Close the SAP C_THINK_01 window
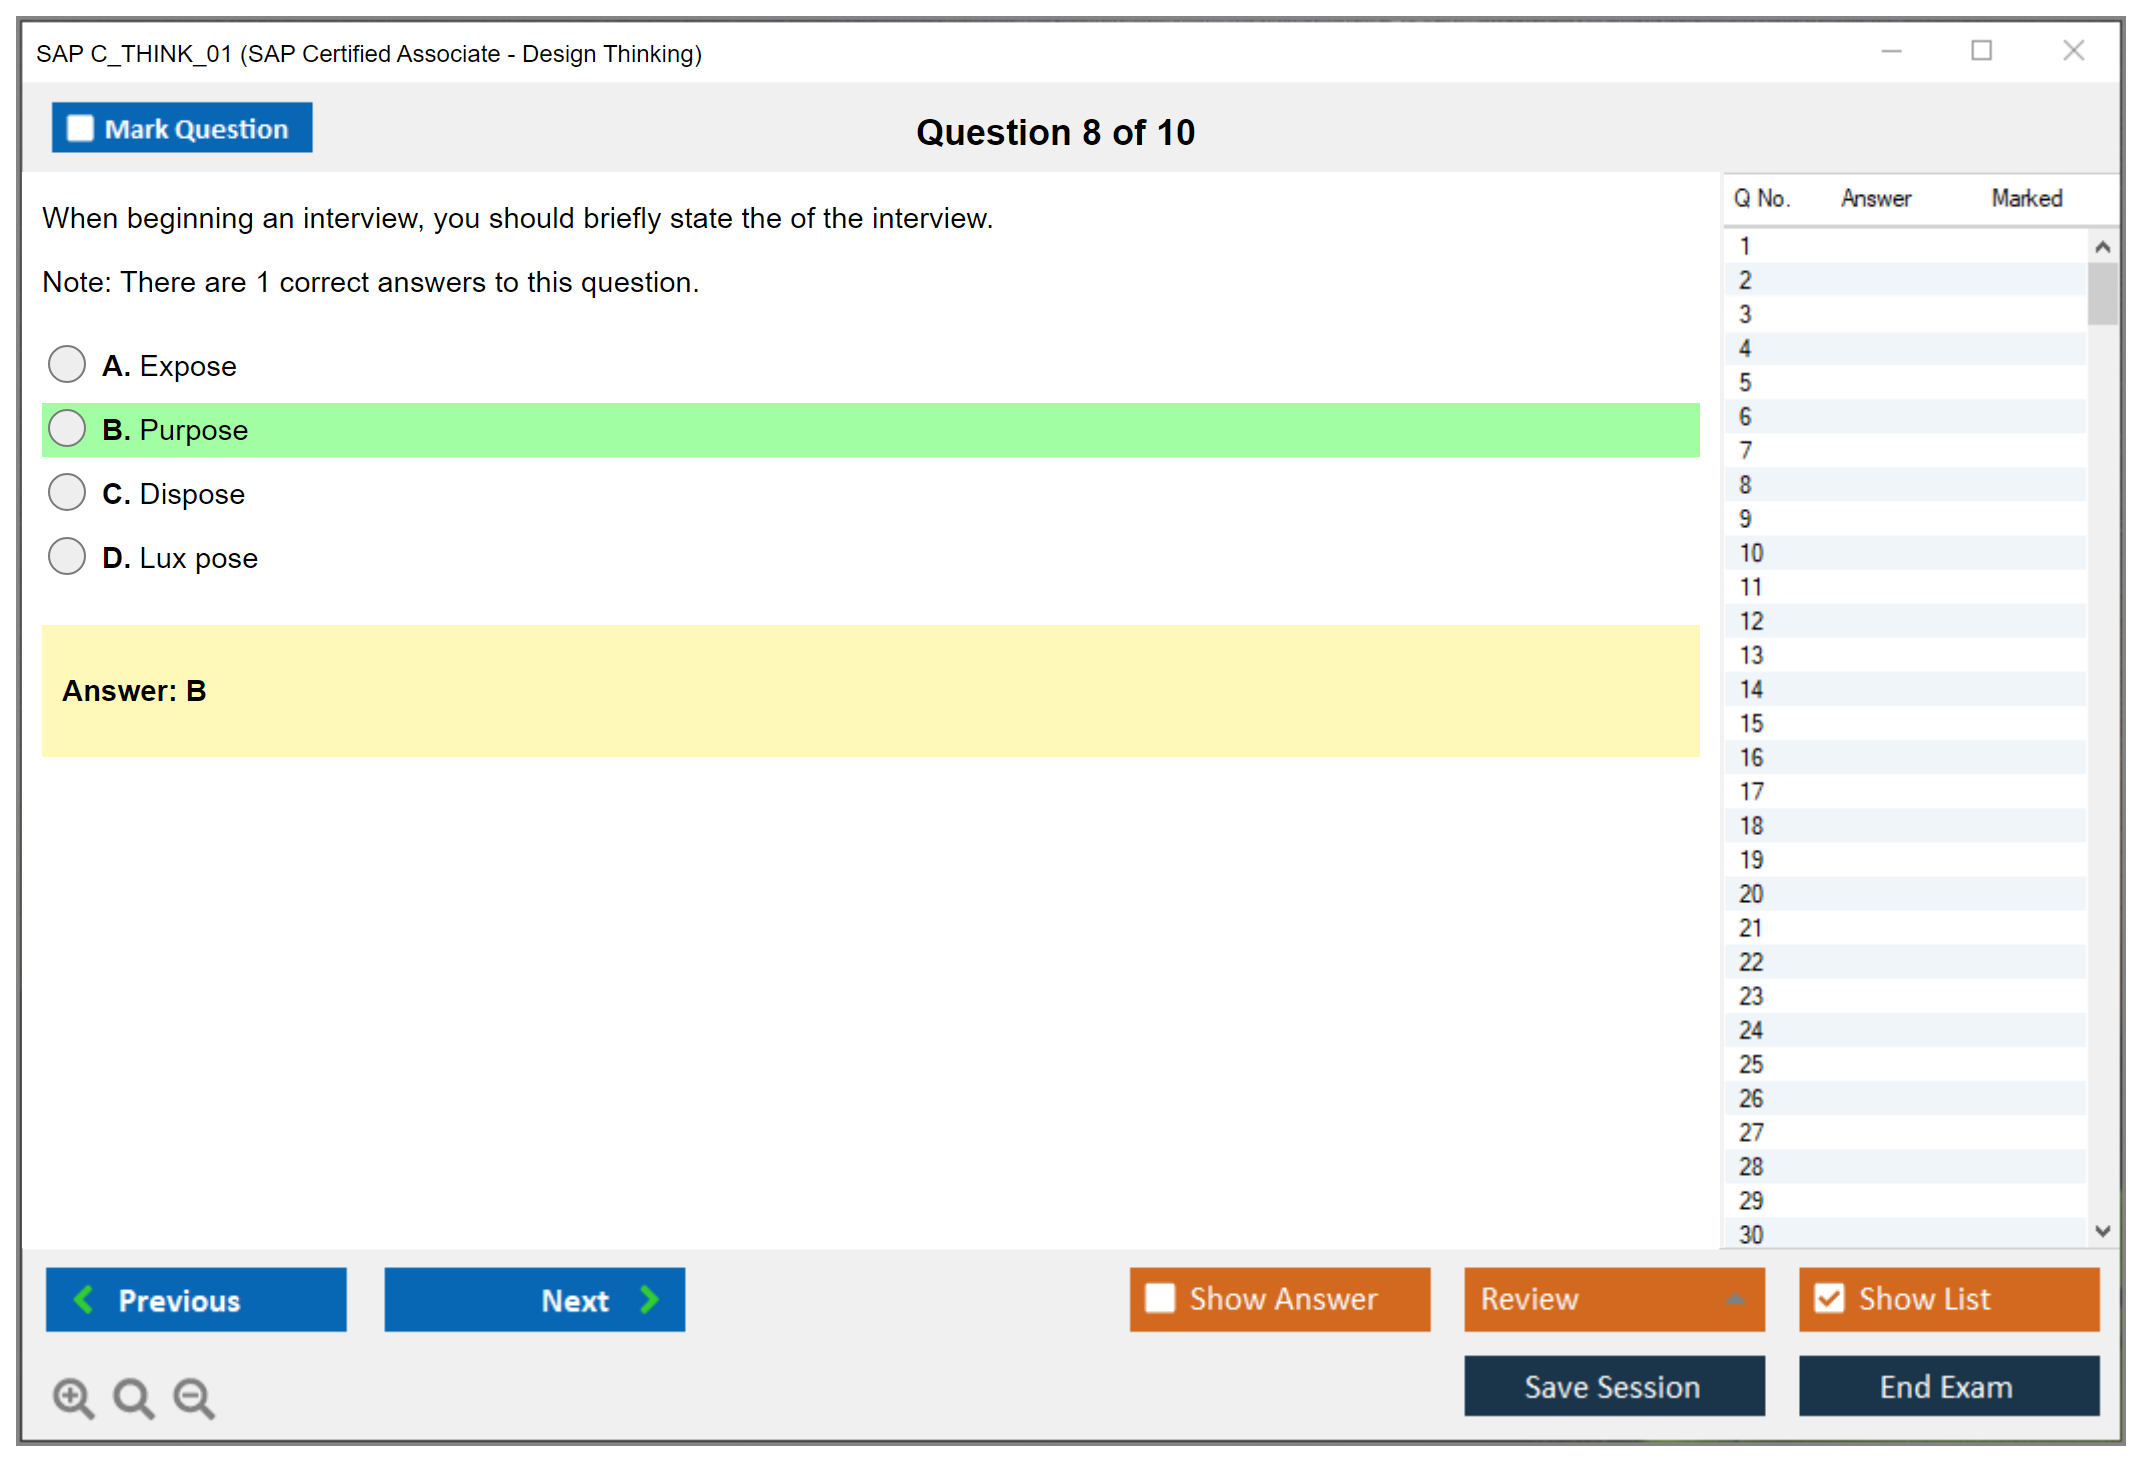Viewport: 2150px width, 1470px height. pos(2073,51)
